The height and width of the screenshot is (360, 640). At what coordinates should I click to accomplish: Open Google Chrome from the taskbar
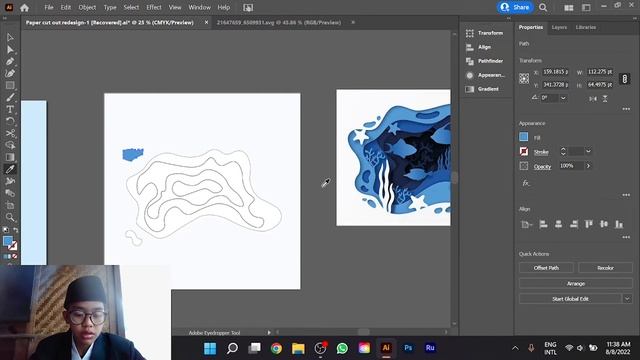276,348
